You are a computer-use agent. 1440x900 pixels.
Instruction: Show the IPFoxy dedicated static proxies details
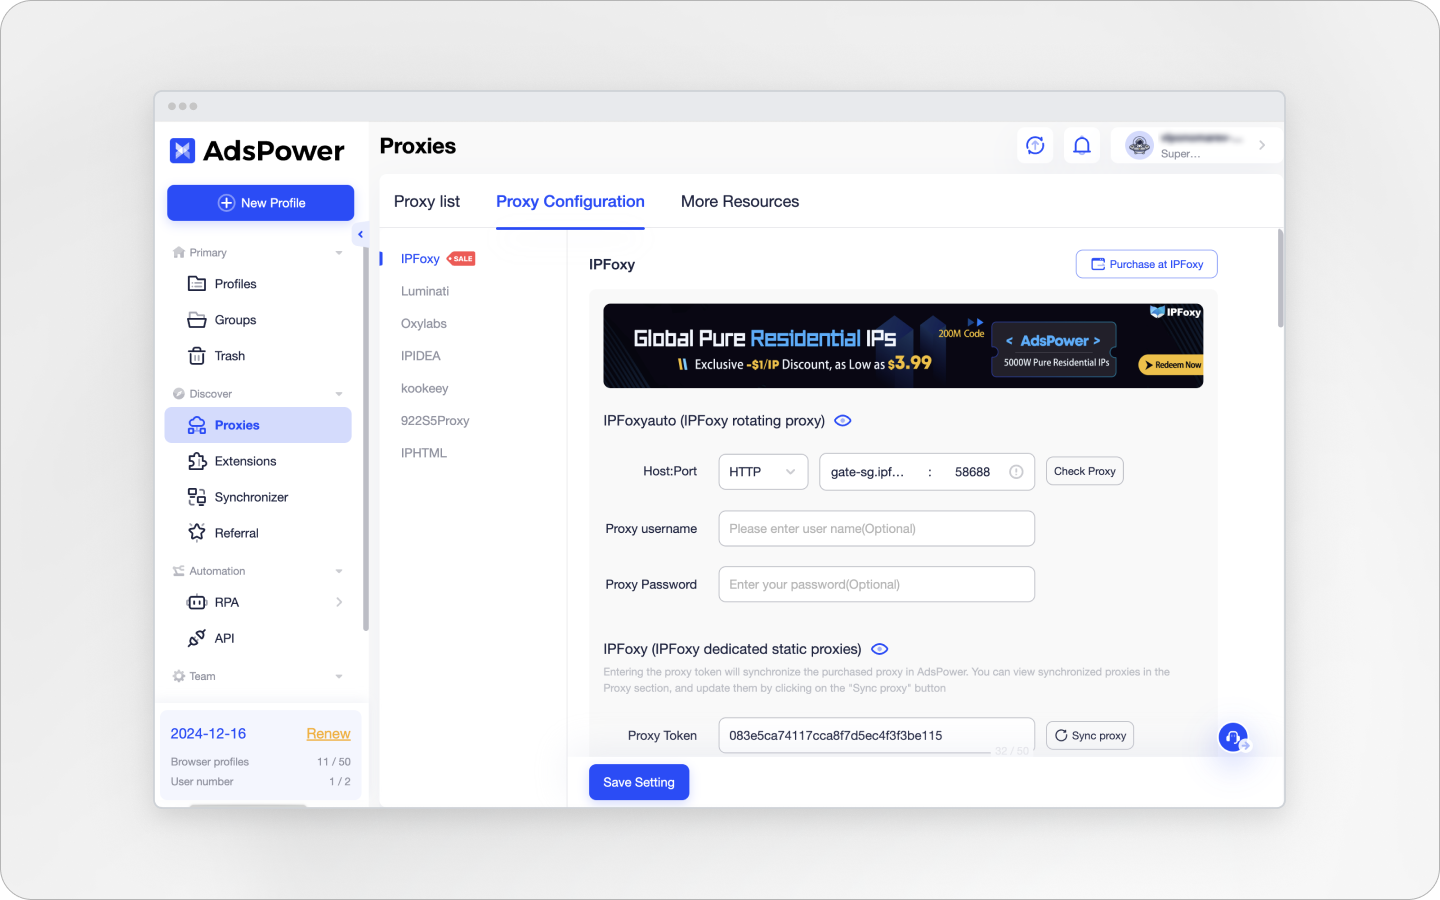point(879,648)
